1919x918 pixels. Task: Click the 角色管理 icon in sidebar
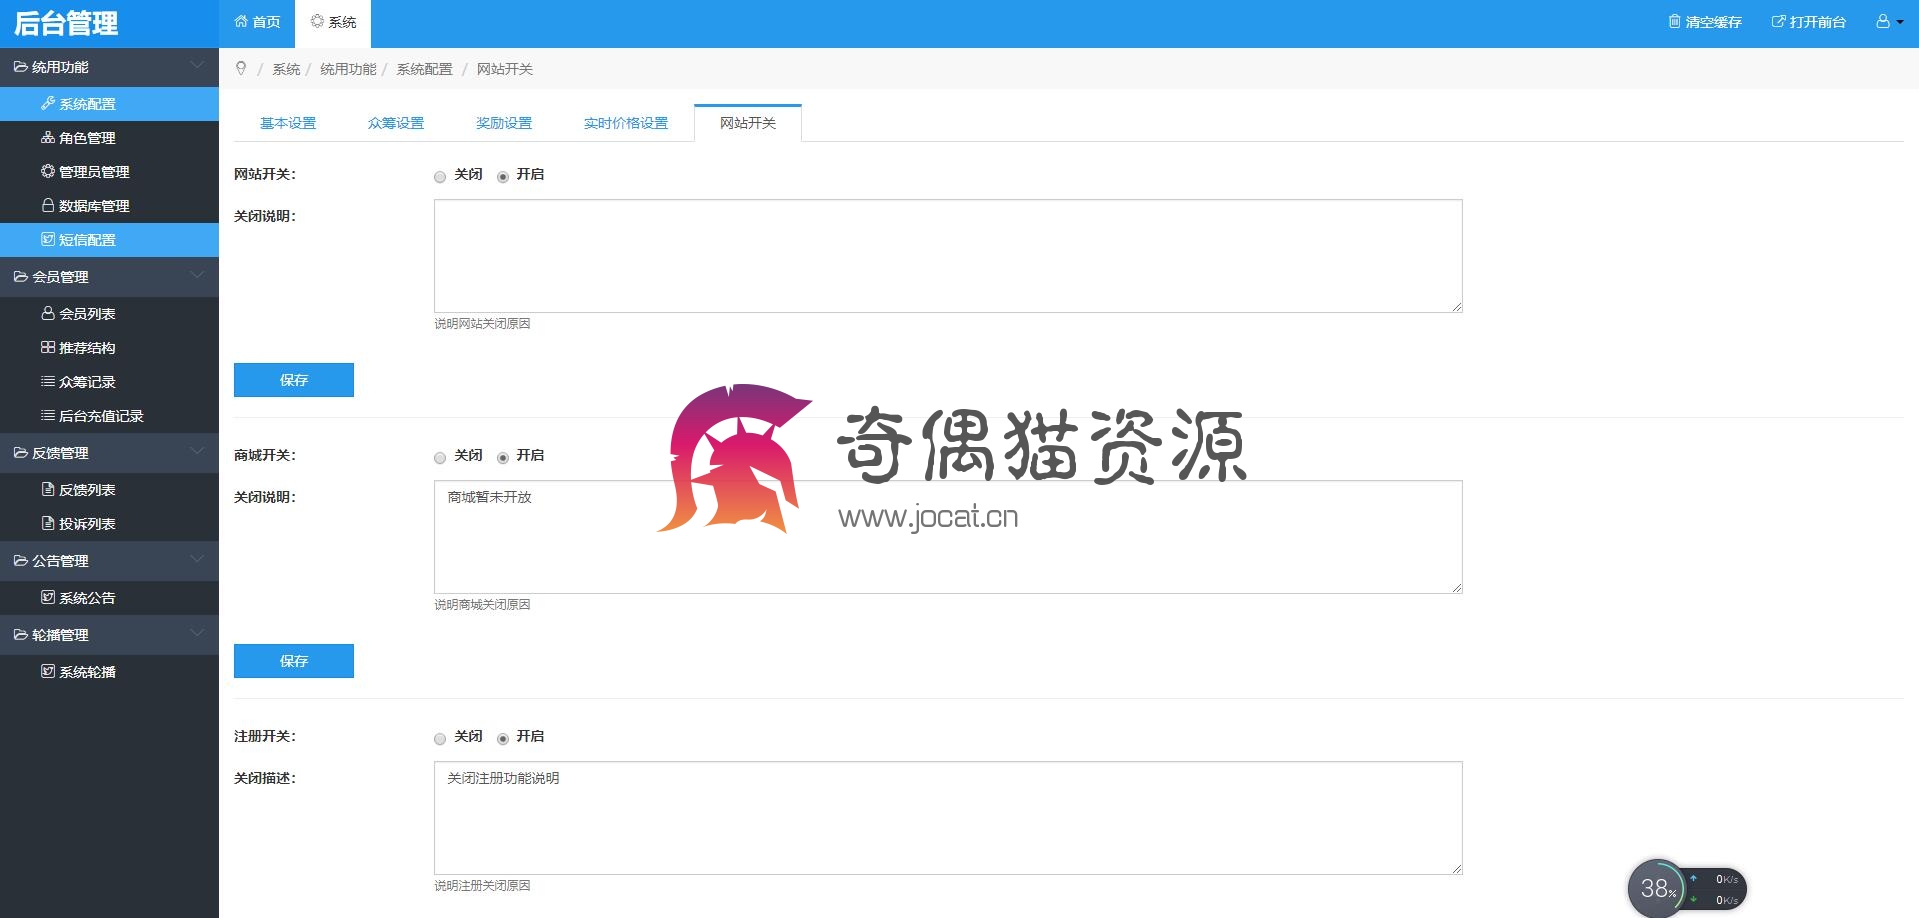(x=48, y=137)
